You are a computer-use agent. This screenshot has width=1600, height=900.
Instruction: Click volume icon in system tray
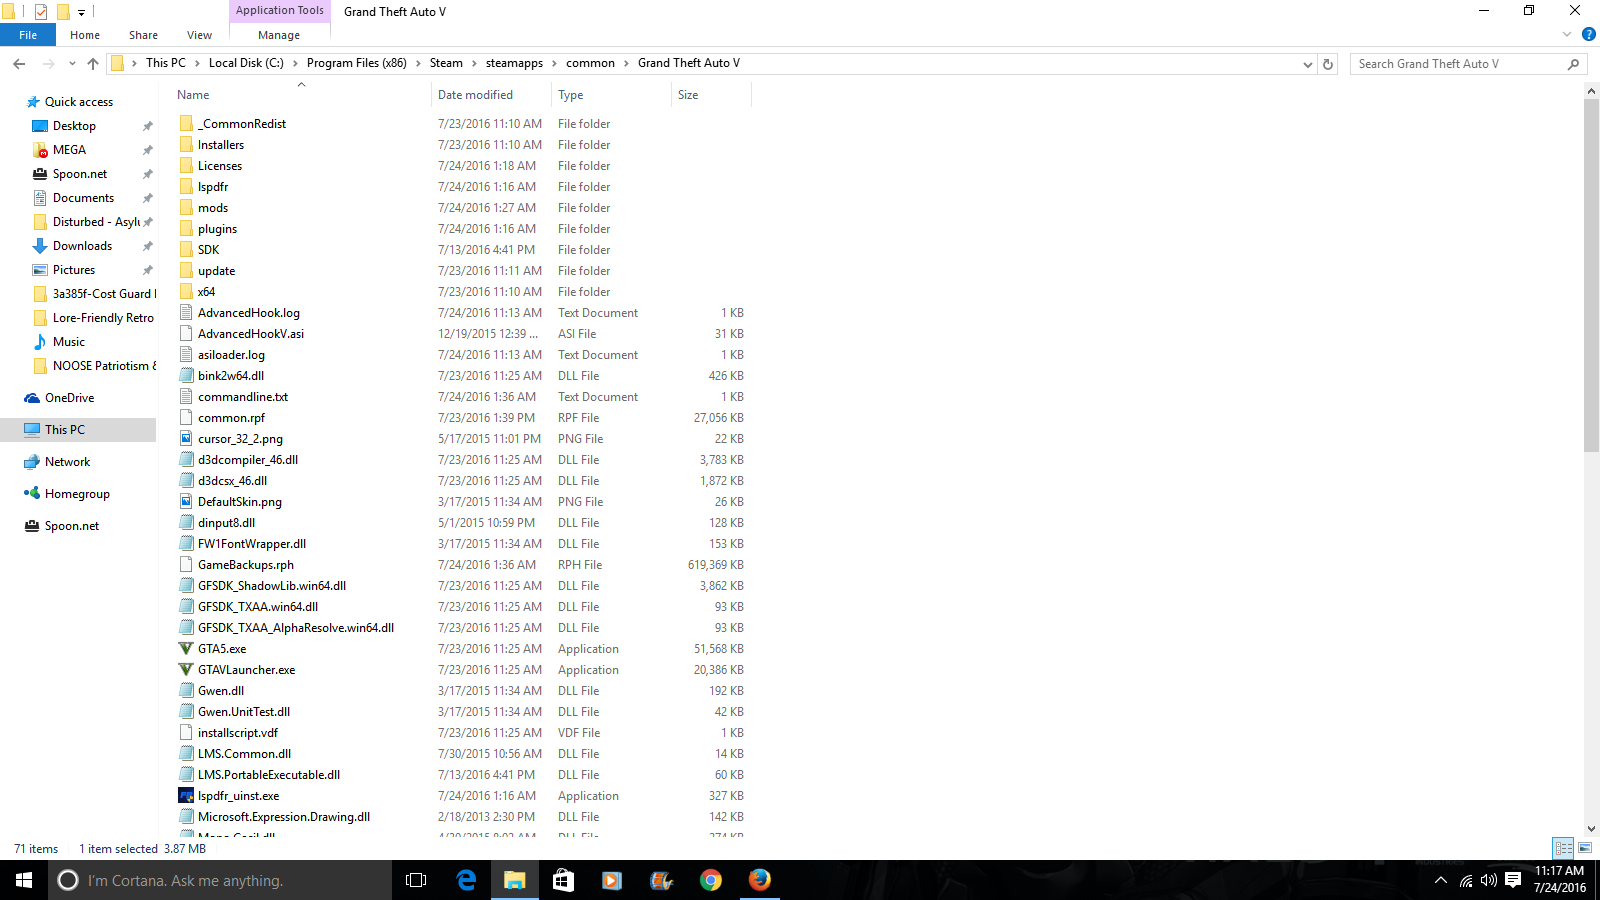pyautogui.click(x=1489, y=880)
